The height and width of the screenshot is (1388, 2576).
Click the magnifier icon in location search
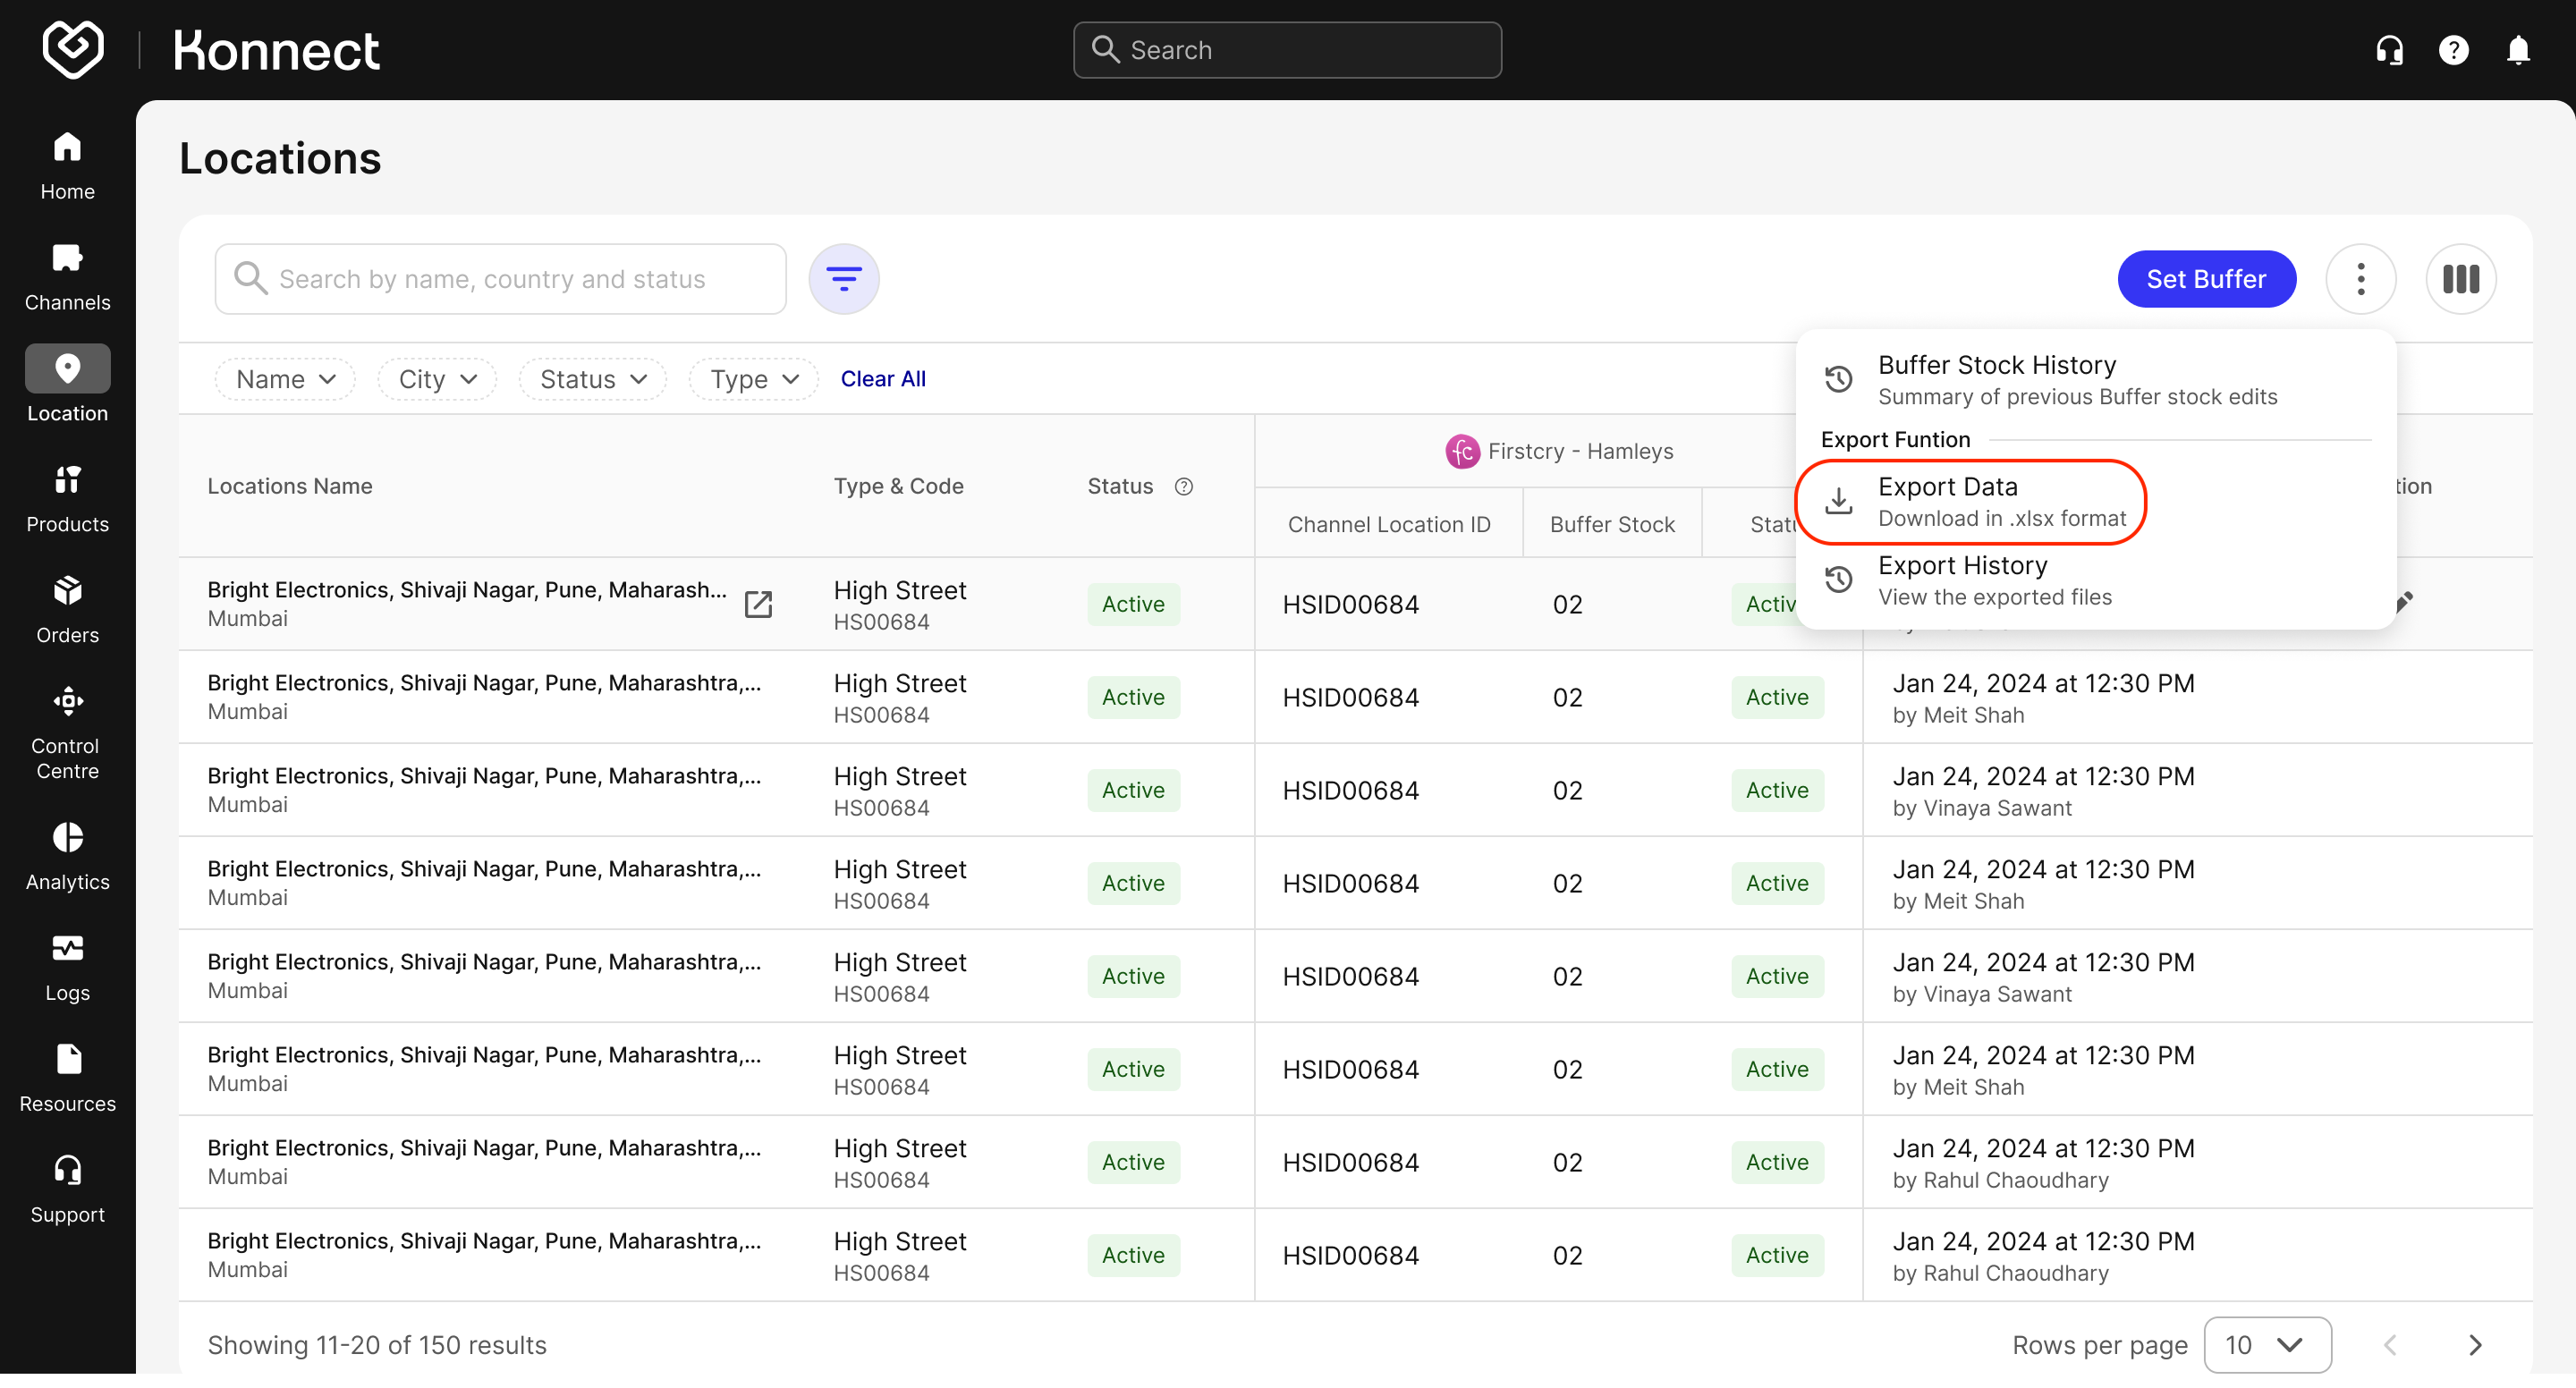coord(250,279)
